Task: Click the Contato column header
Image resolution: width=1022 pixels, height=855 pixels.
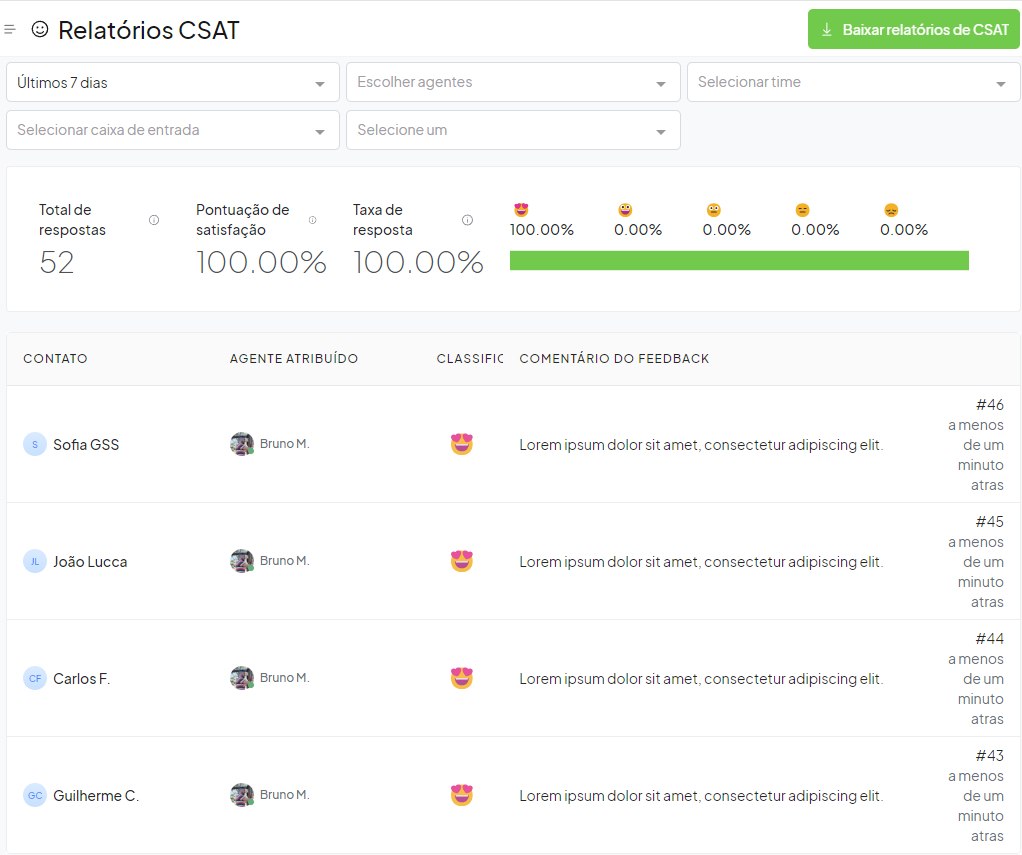Action: pyautogui.click(x=55, y=359)
